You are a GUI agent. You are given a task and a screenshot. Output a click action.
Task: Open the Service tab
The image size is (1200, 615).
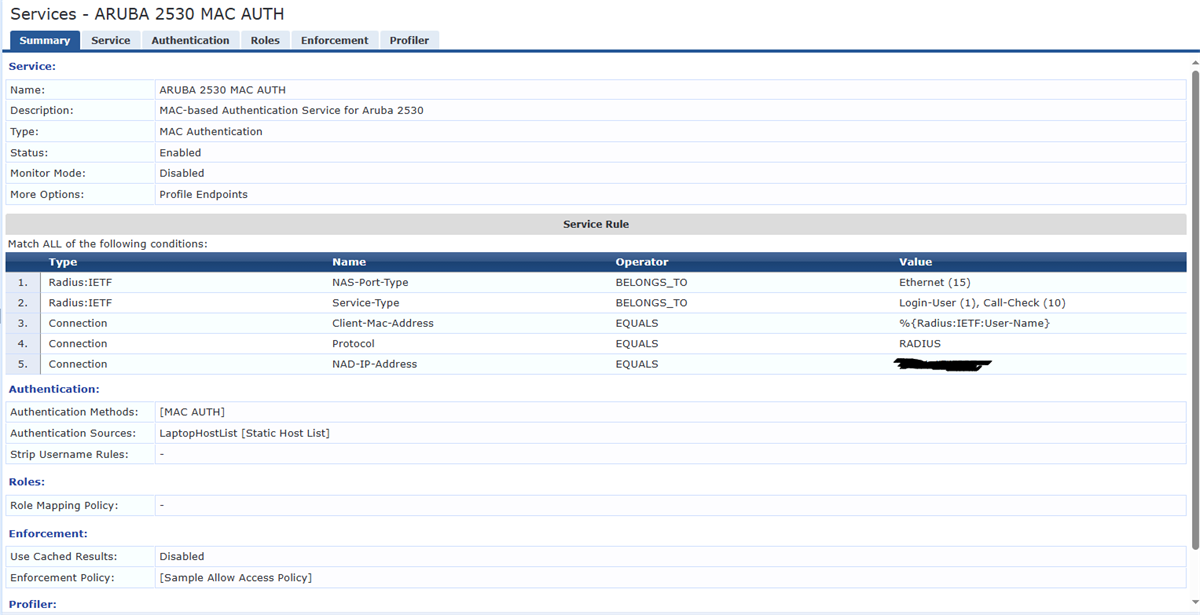coord(110,40)
